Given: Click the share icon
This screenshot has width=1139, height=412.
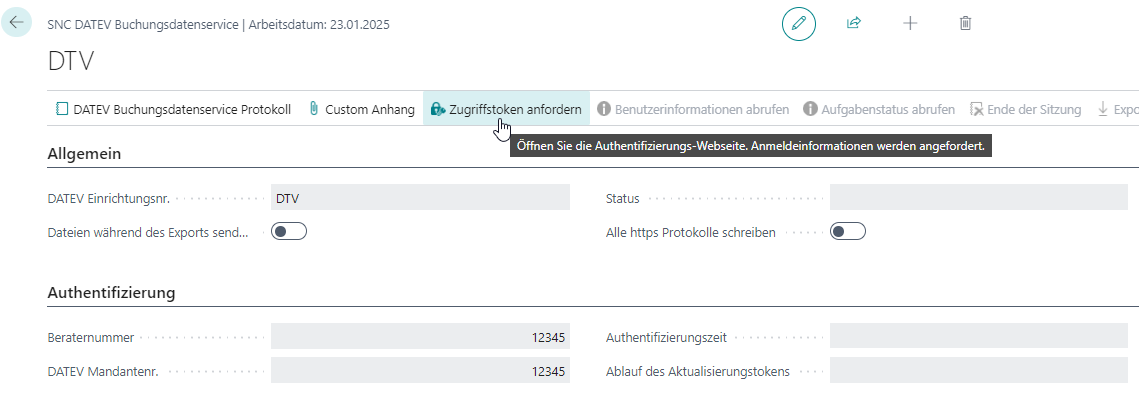Looking at the screenshot, I should [854, 23].
